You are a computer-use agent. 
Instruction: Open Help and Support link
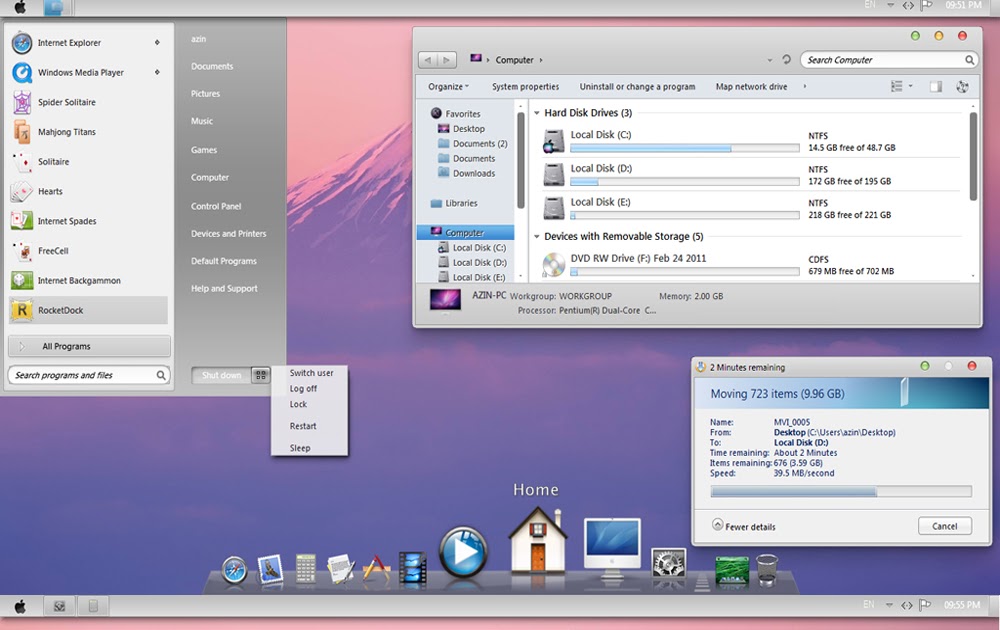click(224, 289)
